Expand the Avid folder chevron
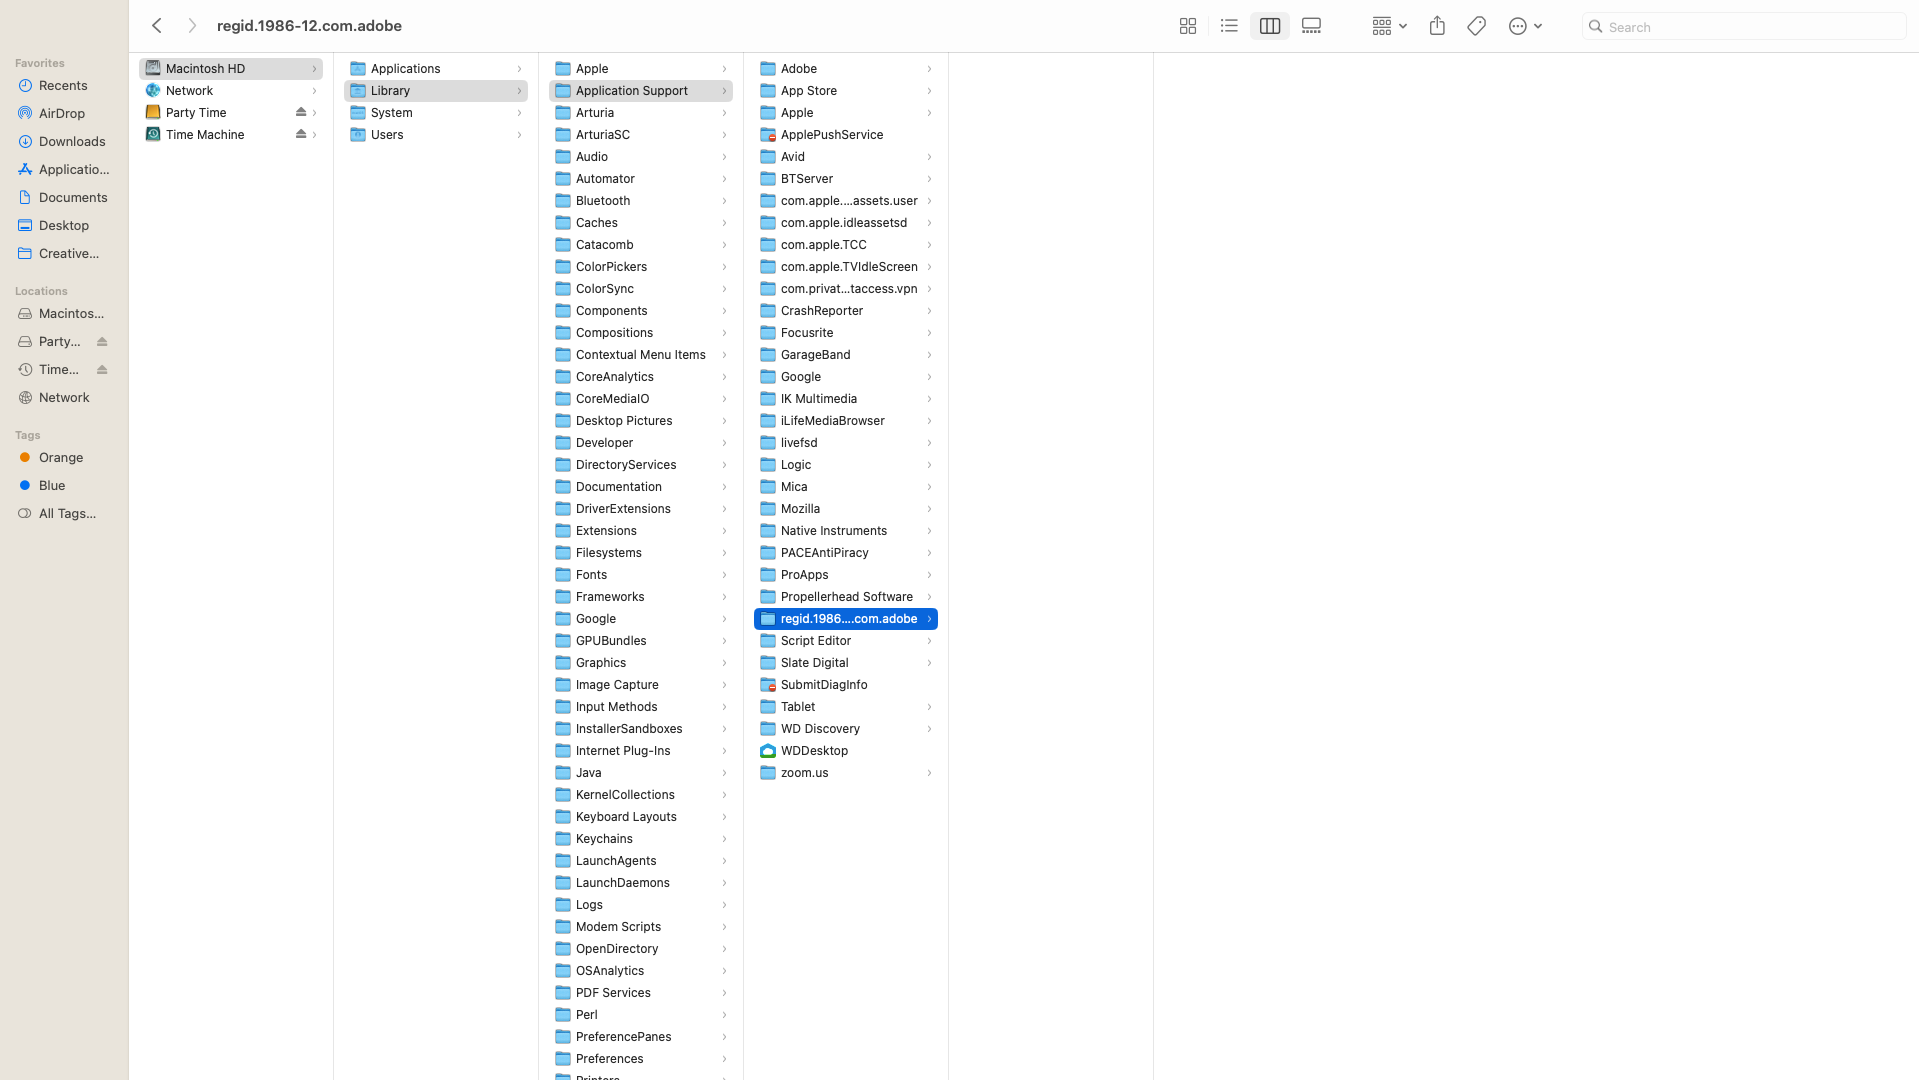Viewport: 1919px width, 1080px height. coord(929,157)
